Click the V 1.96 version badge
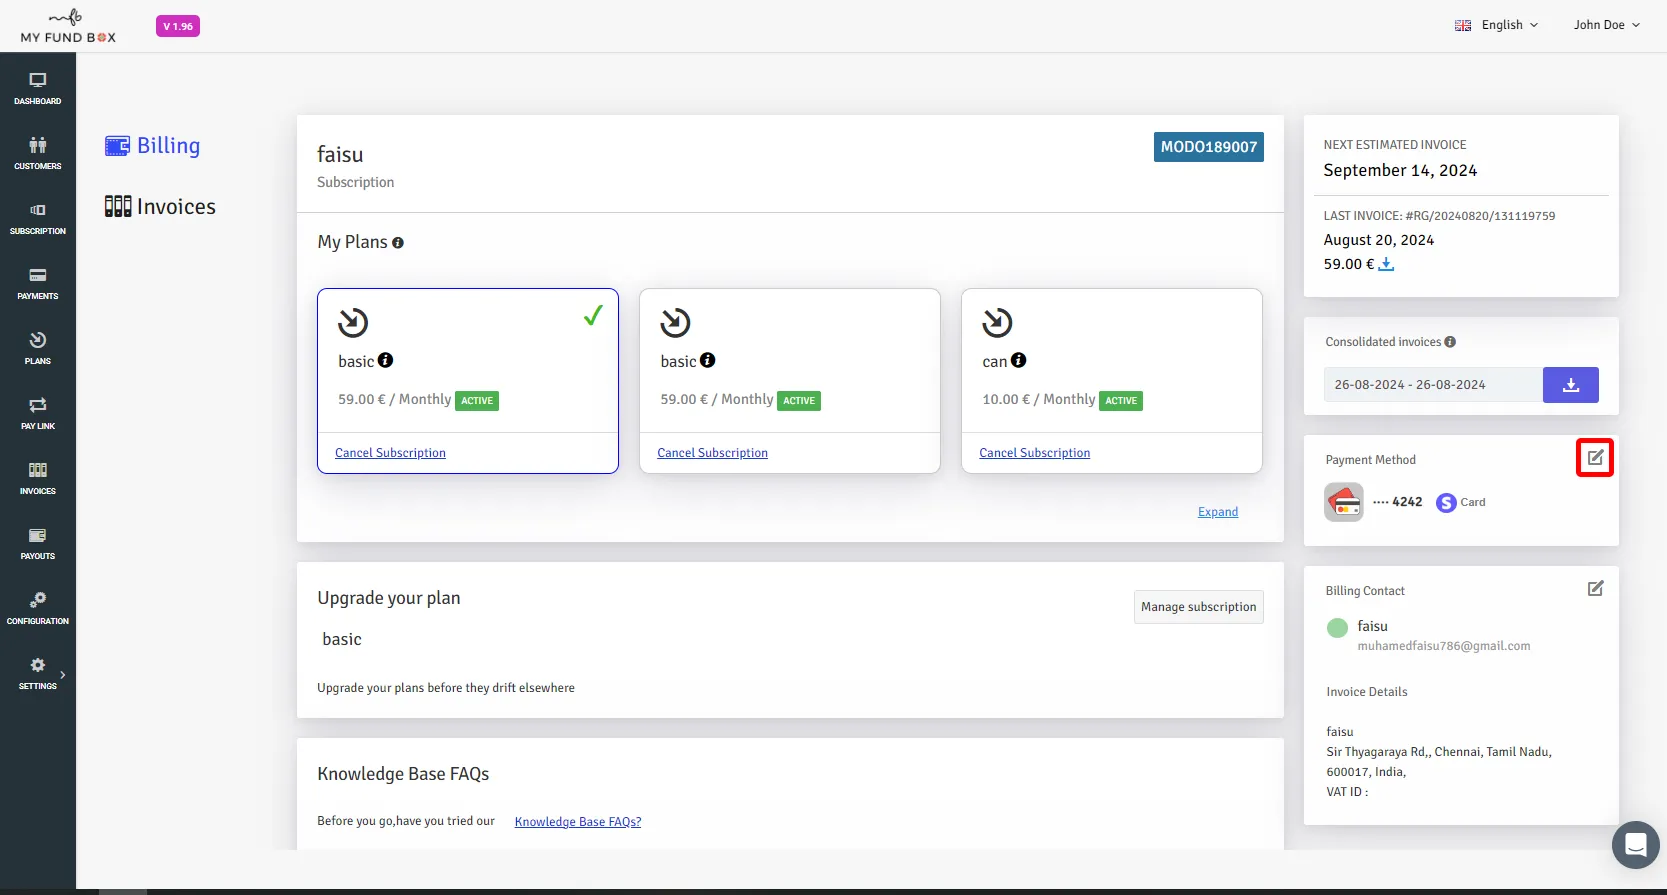 pyautogui.click(x=178, y=27)
